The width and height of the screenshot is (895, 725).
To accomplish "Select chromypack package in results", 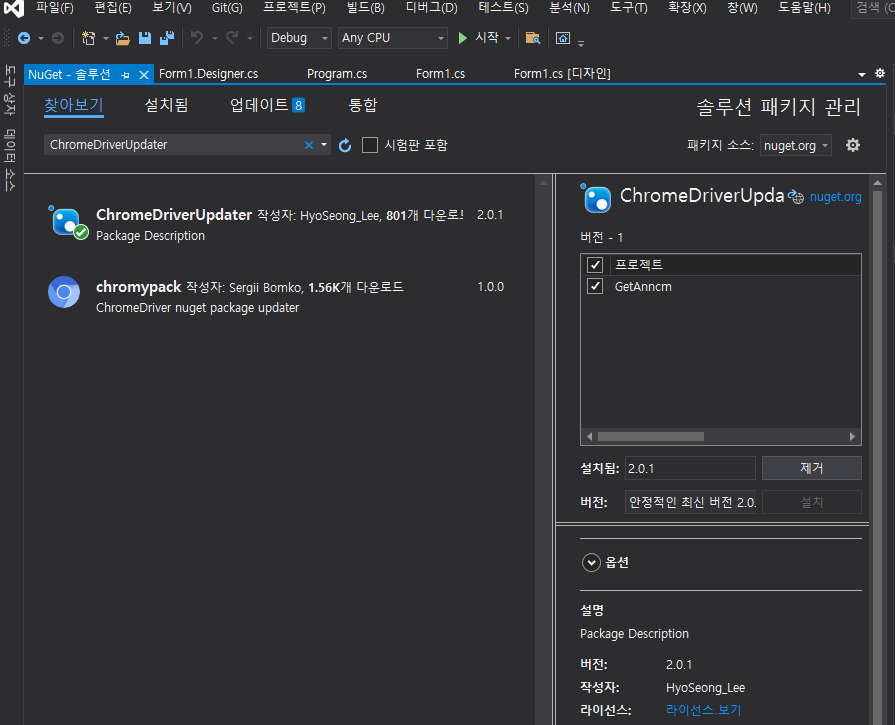I will click(280, 296).
